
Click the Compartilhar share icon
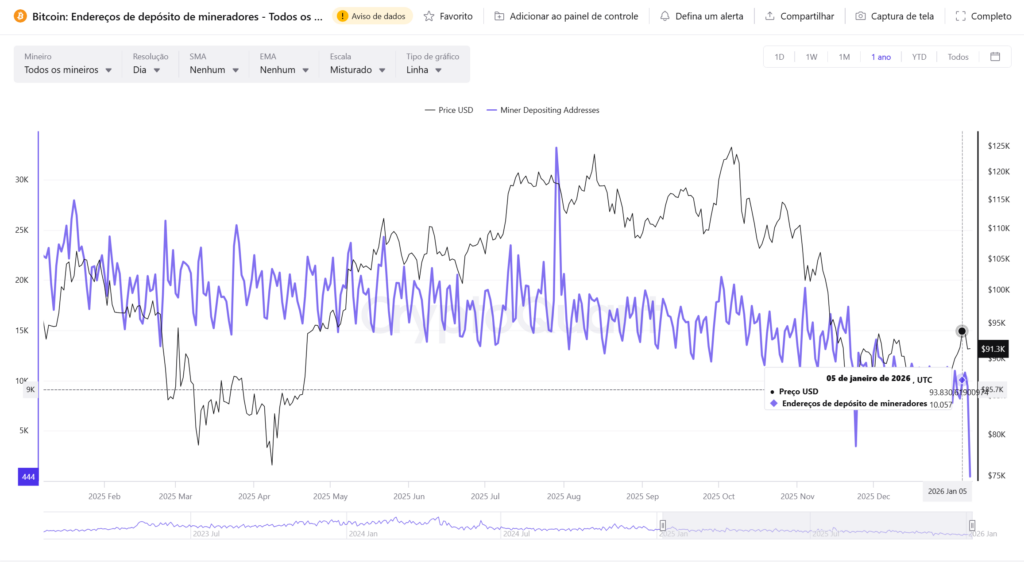pyautogui.click(x=769, y=16)
